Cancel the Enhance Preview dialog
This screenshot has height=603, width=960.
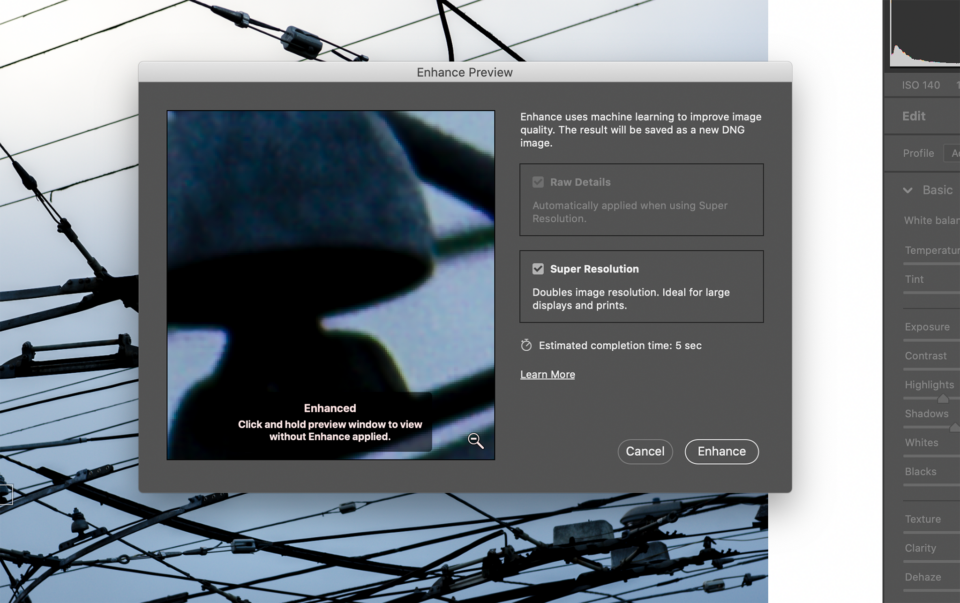point(645,452)
